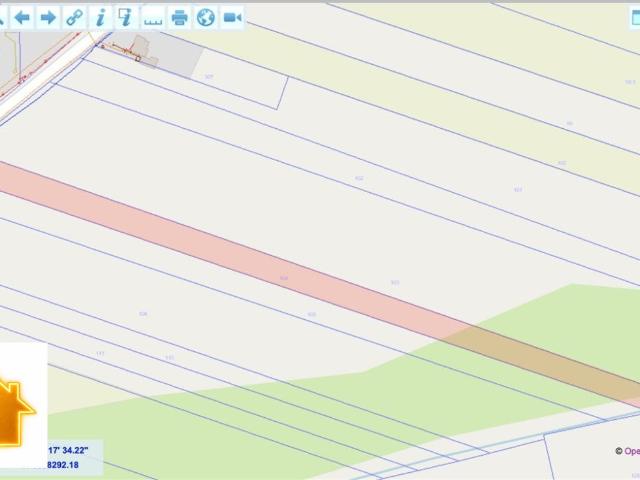Click the next extent right arrow
This screenshot has height=480, width=640.
48,17
